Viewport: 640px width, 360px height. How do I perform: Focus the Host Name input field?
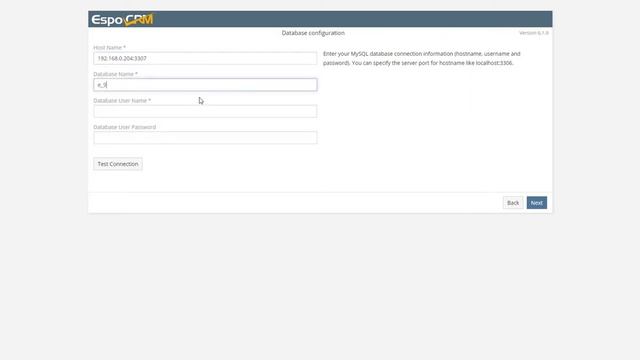click(x=205, y=58)
